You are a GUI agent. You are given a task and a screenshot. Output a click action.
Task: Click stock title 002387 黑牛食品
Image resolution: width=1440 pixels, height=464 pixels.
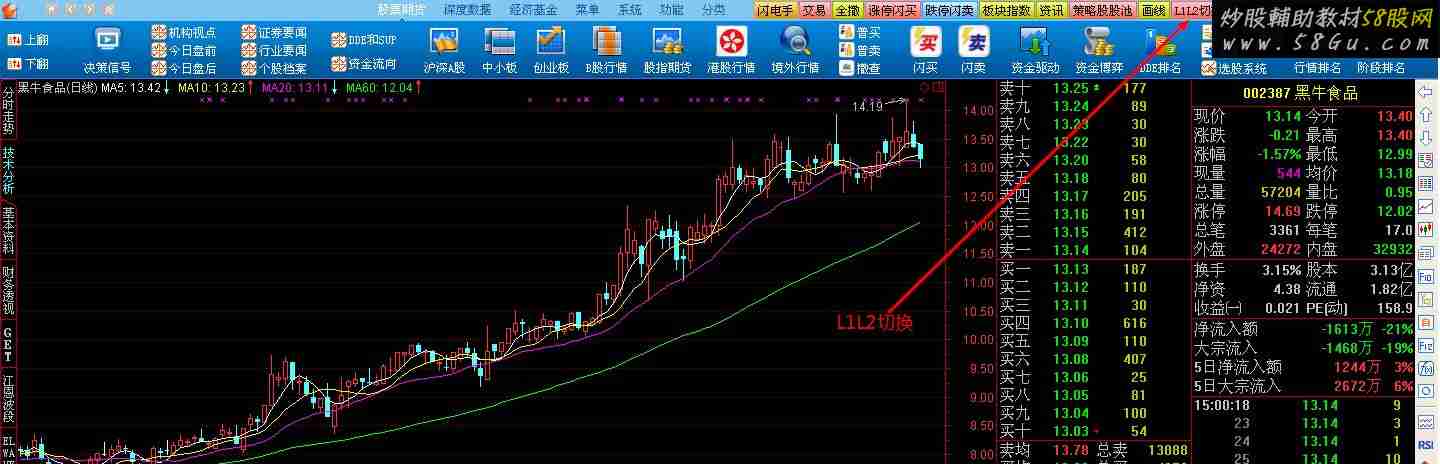pyautogui.click(x=1301, y=93)
